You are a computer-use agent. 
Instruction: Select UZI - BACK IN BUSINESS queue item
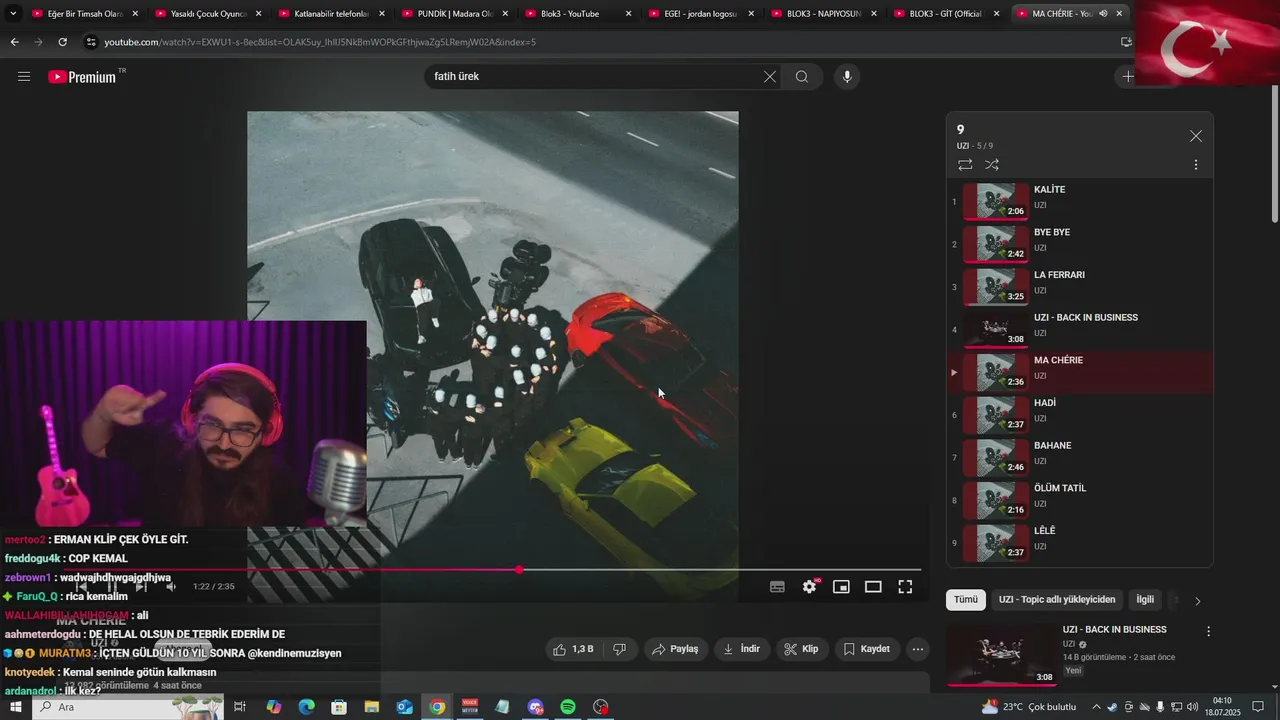click(1080, 329)
